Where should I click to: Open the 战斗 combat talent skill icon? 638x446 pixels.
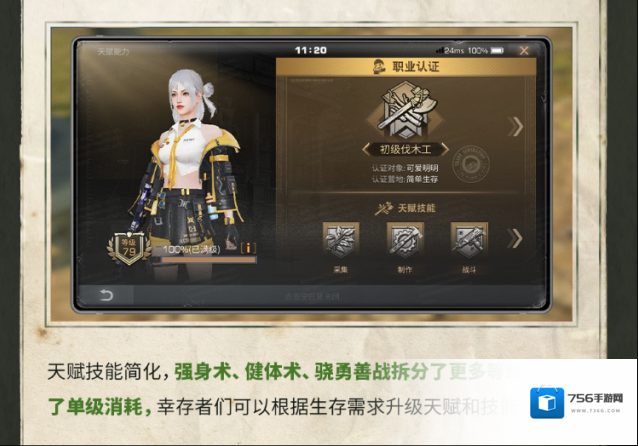coord(469,240)
